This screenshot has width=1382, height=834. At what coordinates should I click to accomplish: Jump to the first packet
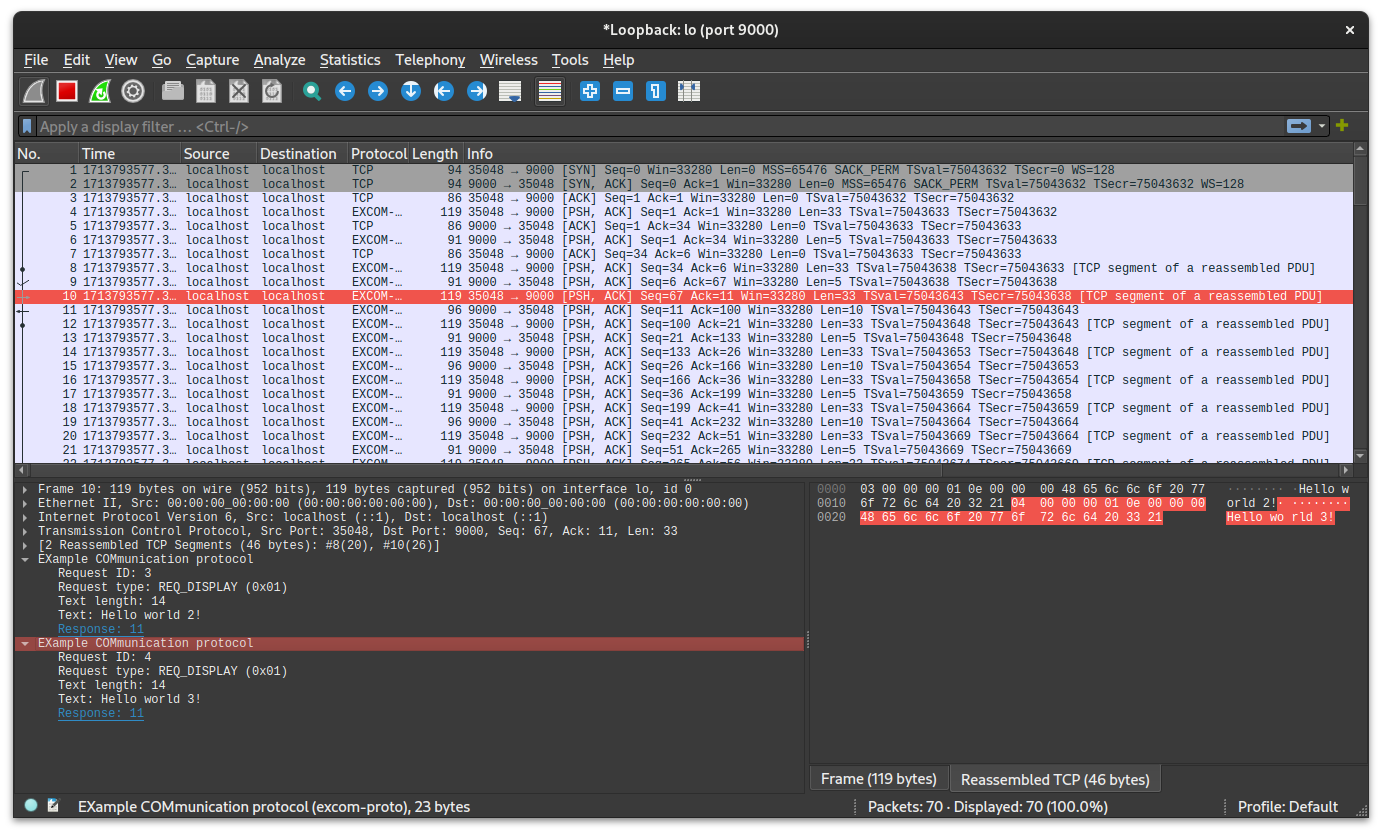(x=444, y=92)
